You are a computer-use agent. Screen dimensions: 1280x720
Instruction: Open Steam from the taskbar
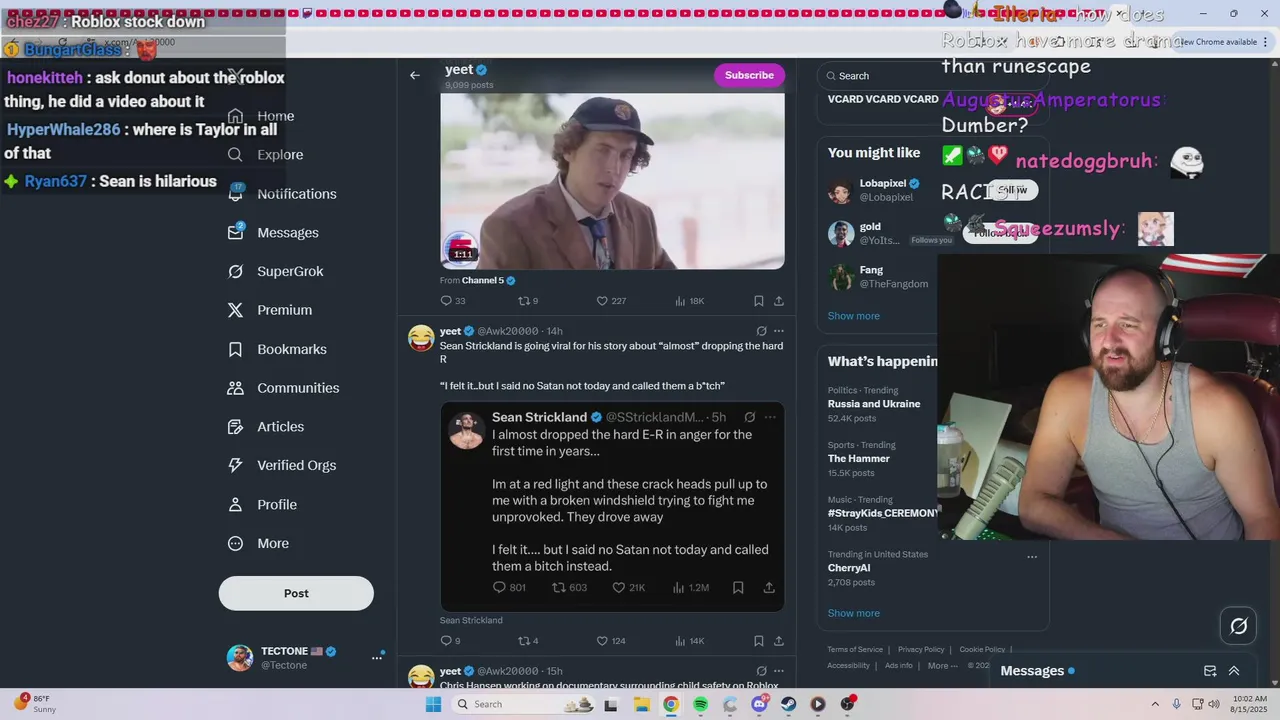click(x=789, y=704)
